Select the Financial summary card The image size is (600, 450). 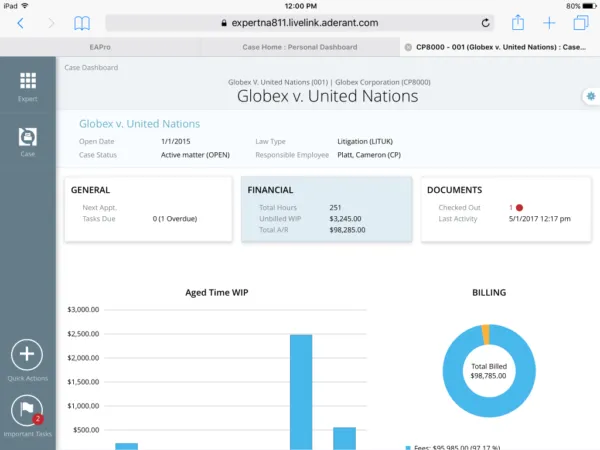[326, 210]
